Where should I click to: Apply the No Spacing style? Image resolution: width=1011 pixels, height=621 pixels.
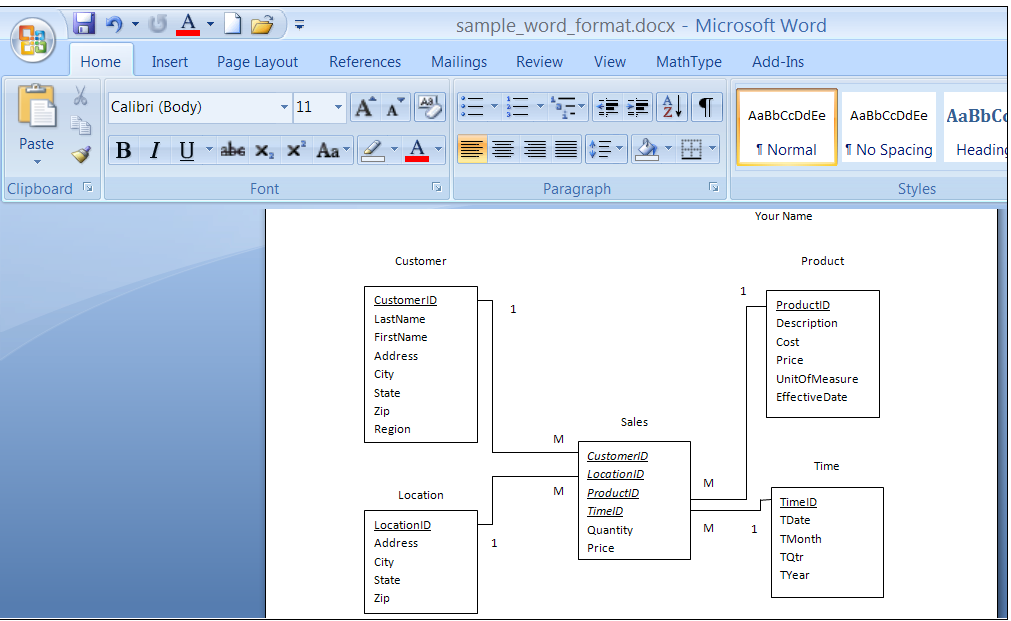pyautogui.click(x=888, y=128)
